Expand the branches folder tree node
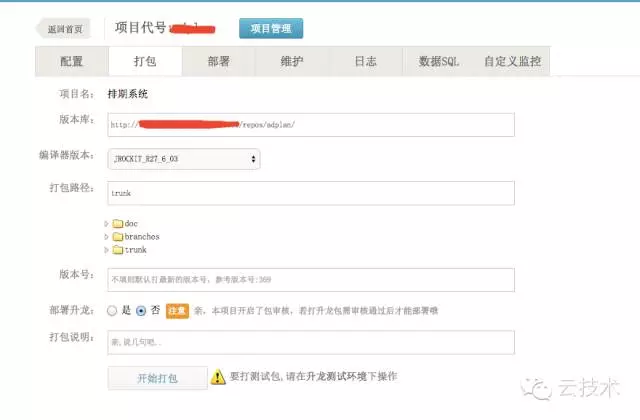This screenshot has width=640, height=420. coord(107,237)
